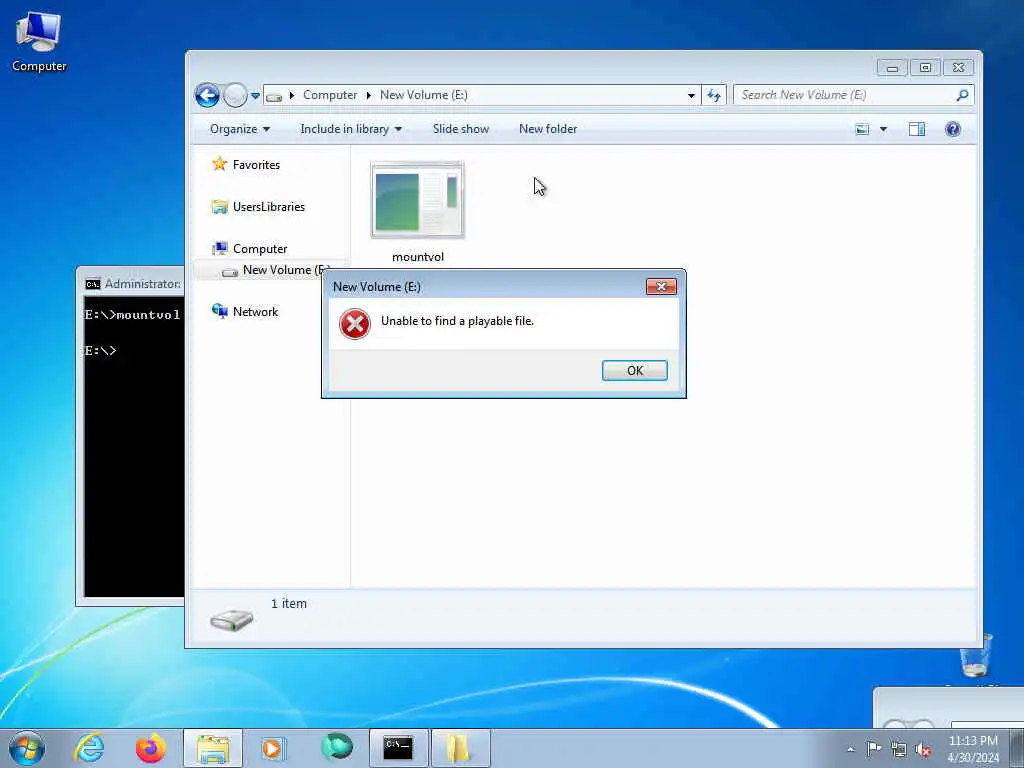The width and height of the screenshot is (1024, 768).
Task: Maximize the Explorer window
Action: pos(925,68)
